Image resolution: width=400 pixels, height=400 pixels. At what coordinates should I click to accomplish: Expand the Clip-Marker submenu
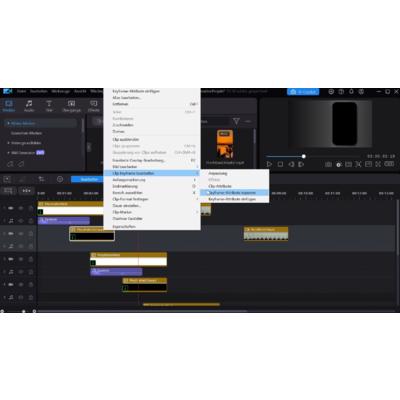pyautogui.click(x=152, y=212)
